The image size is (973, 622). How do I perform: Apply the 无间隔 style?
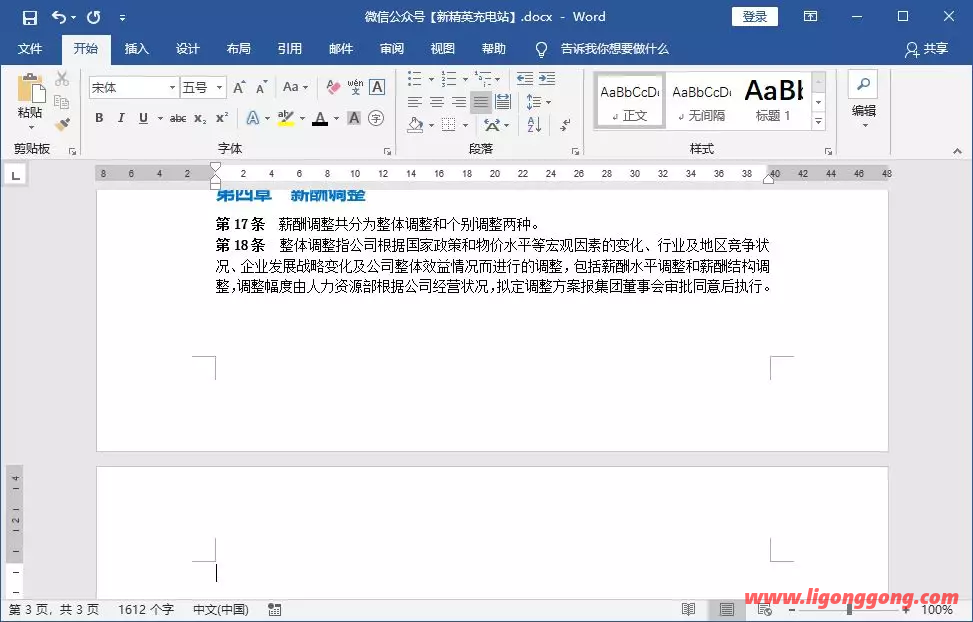701,102
